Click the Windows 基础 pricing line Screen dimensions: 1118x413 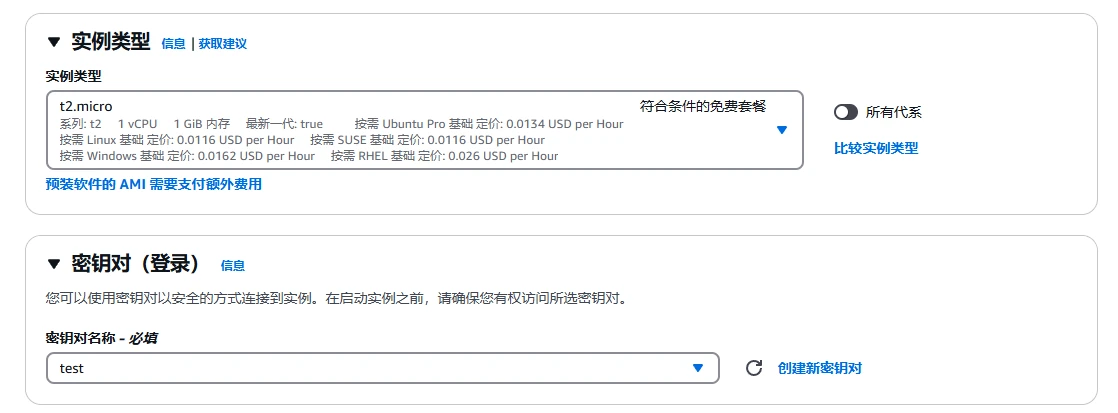click(x=188, y=155)
